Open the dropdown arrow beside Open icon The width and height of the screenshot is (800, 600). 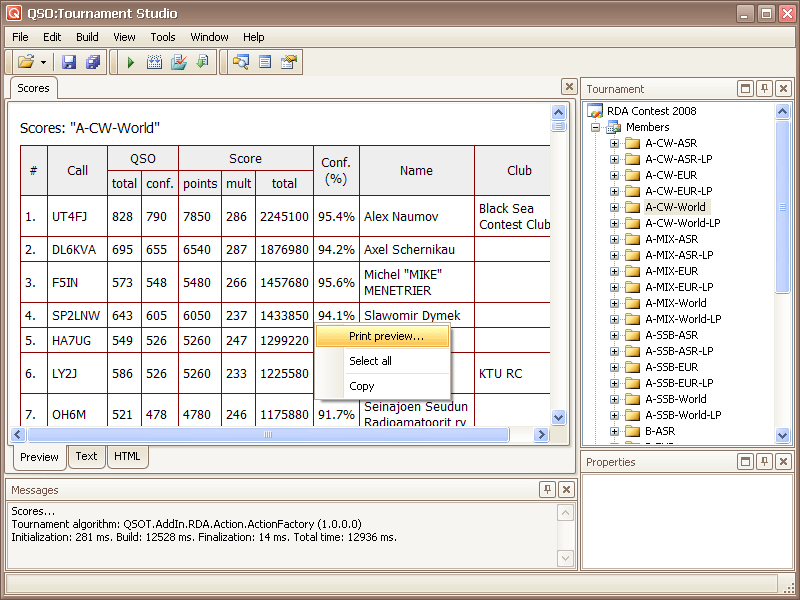pos(43,62)
